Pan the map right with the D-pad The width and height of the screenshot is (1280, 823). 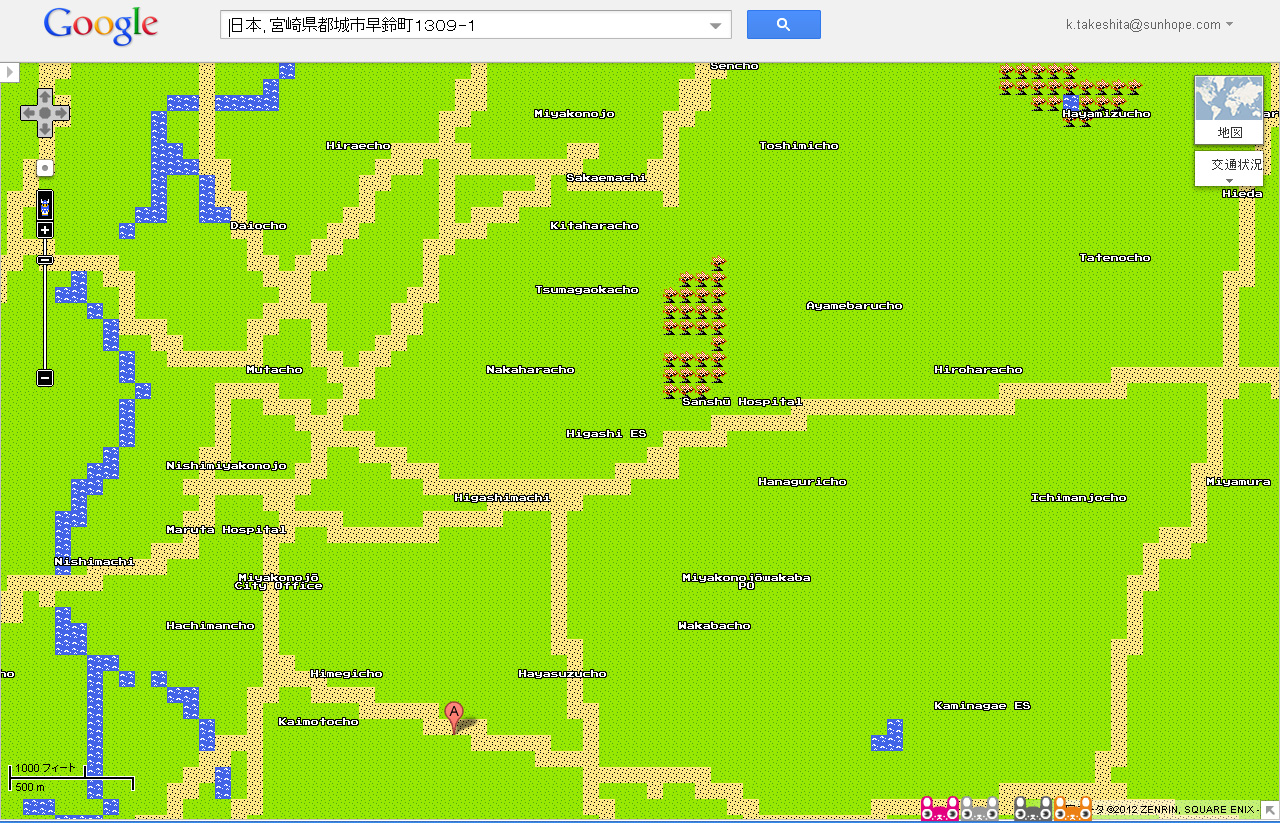62,113
